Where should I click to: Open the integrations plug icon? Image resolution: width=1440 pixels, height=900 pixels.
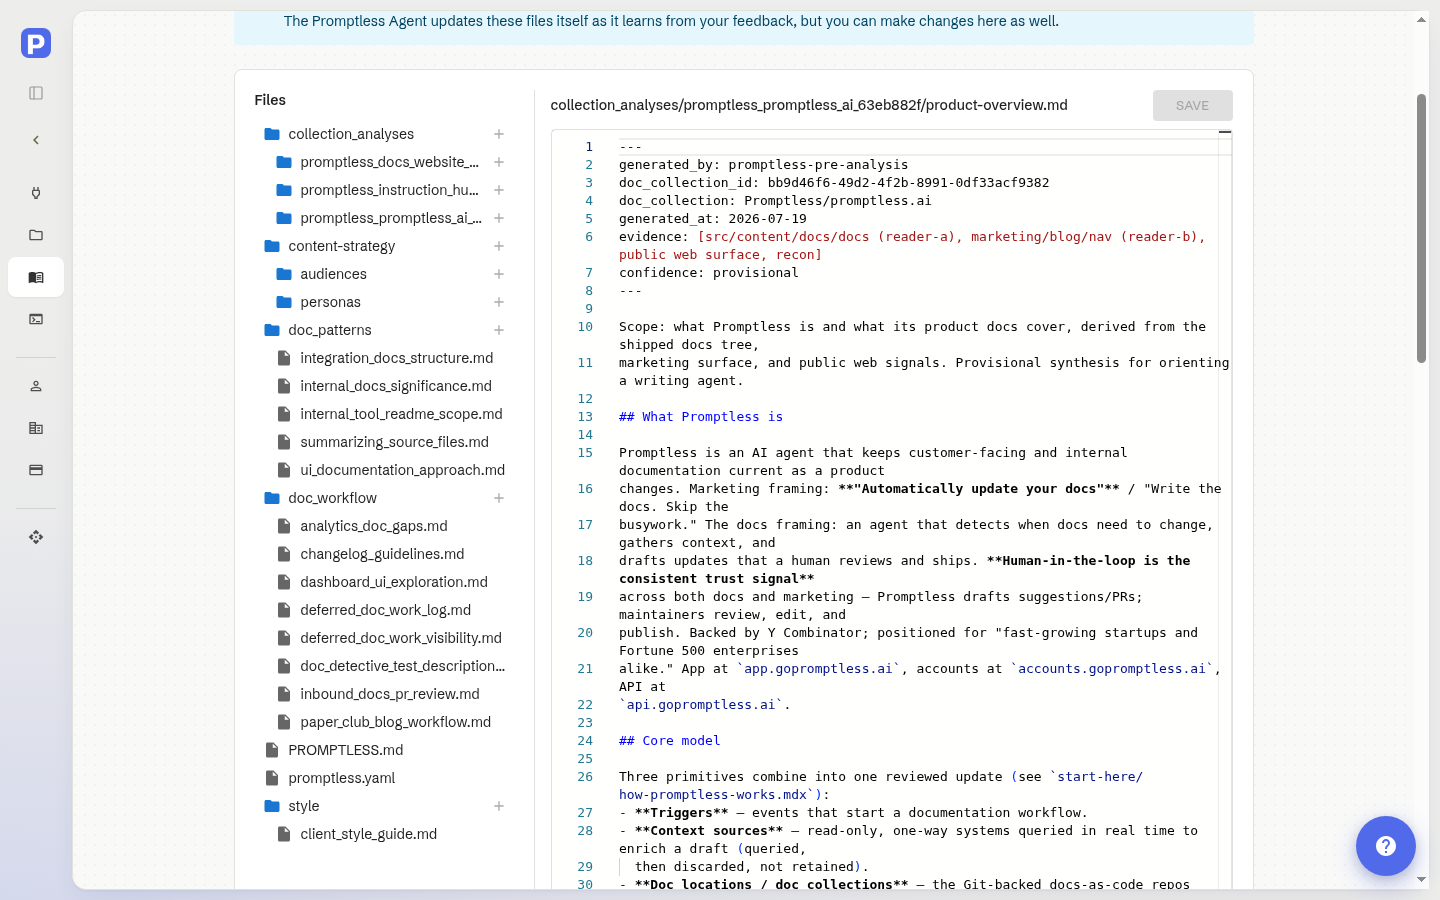tap(36, 193)
